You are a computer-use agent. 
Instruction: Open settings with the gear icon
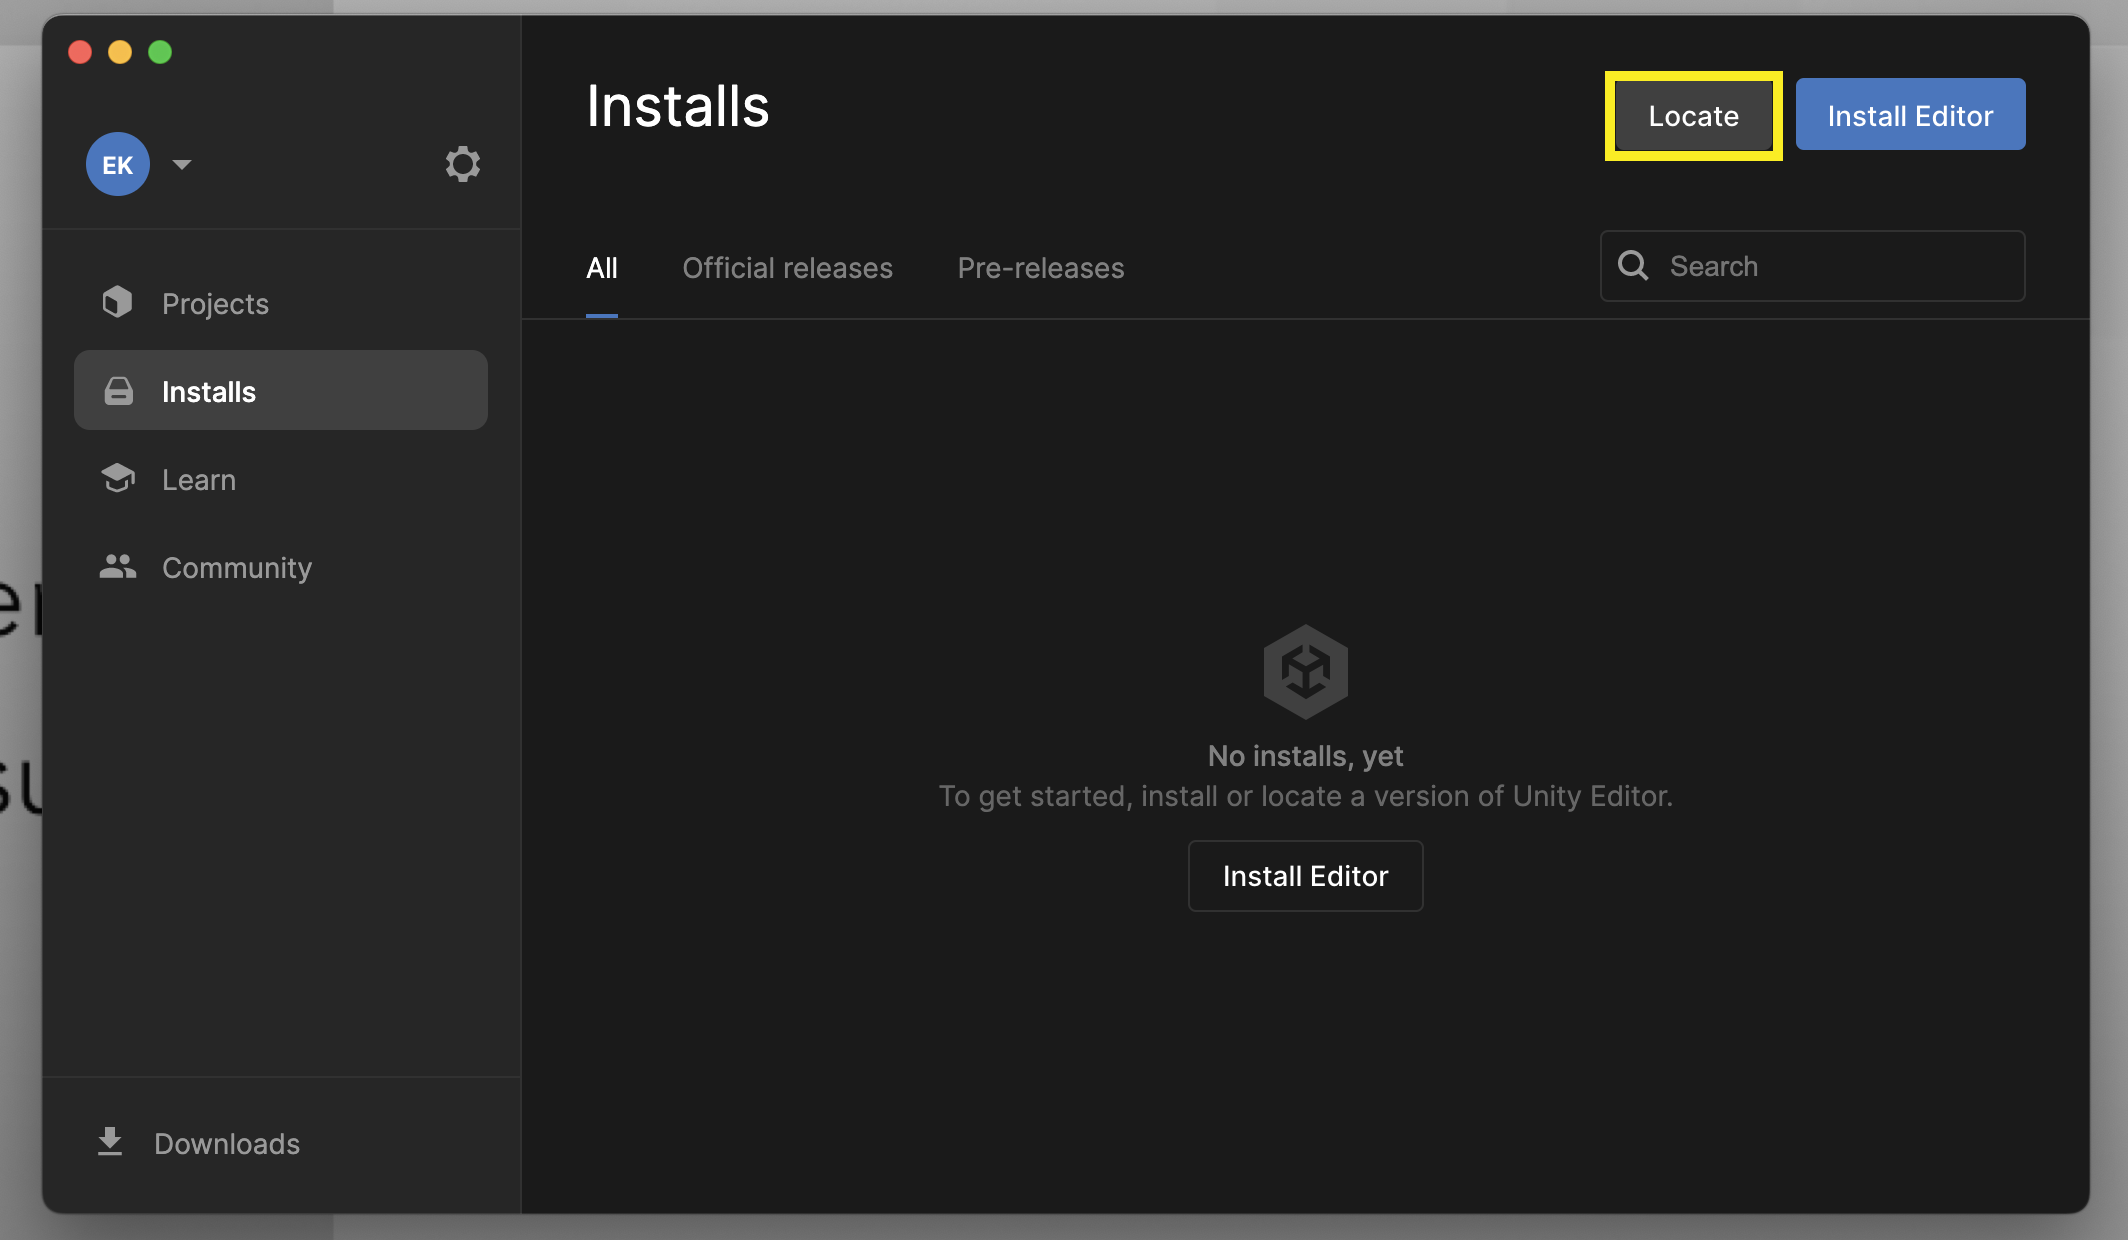coord(462,164)
